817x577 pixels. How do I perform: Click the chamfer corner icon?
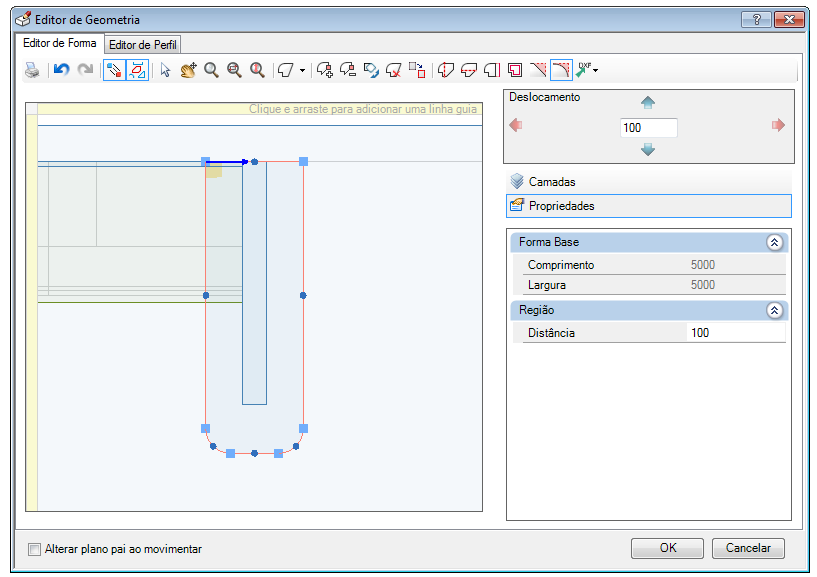[x=538, y=70]
